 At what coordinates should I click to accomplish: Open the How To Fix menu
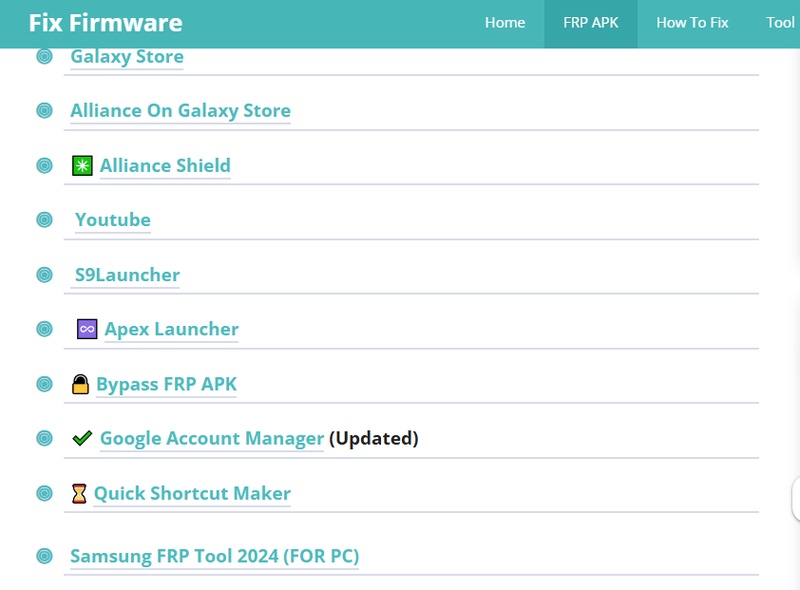[x=692, y=23]
